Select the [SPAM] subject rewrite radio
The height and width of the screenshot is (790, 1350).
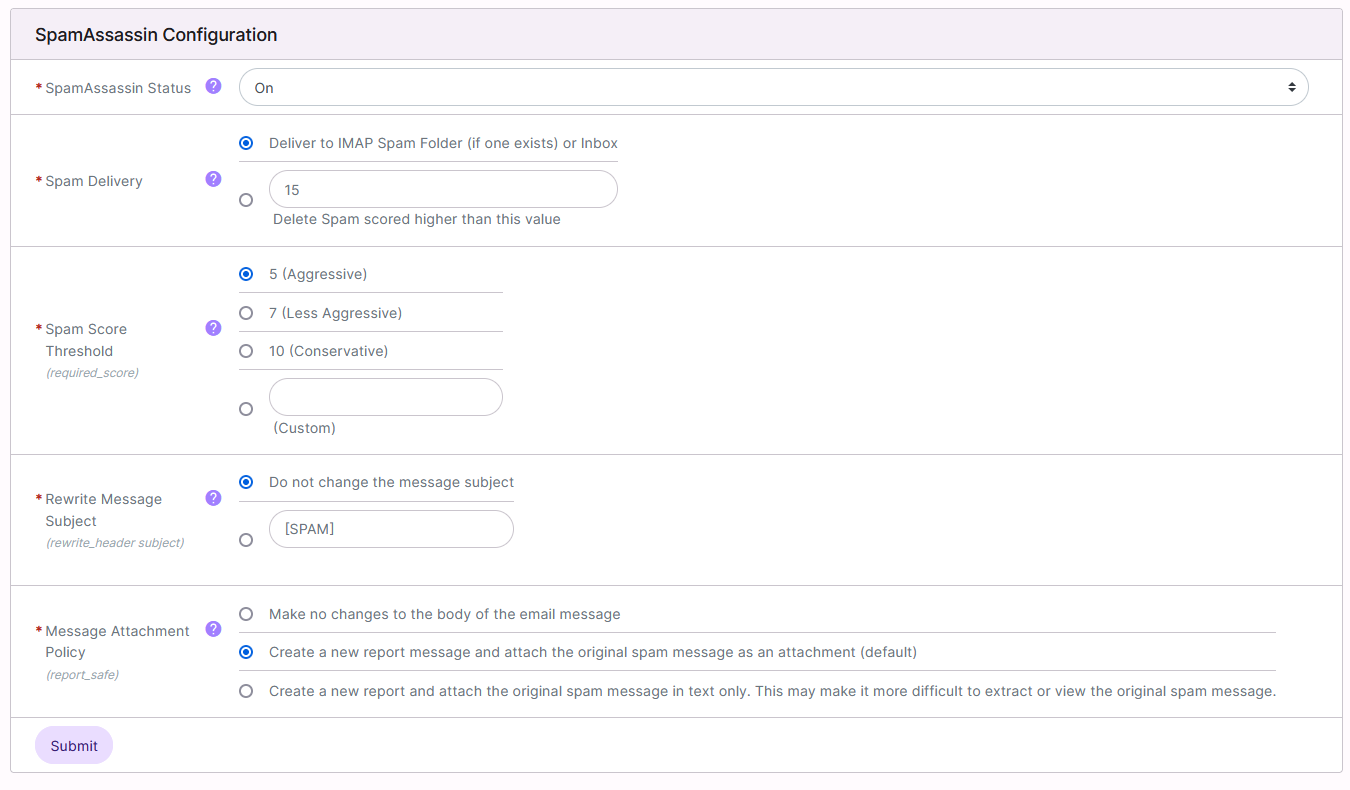point(246,540)
